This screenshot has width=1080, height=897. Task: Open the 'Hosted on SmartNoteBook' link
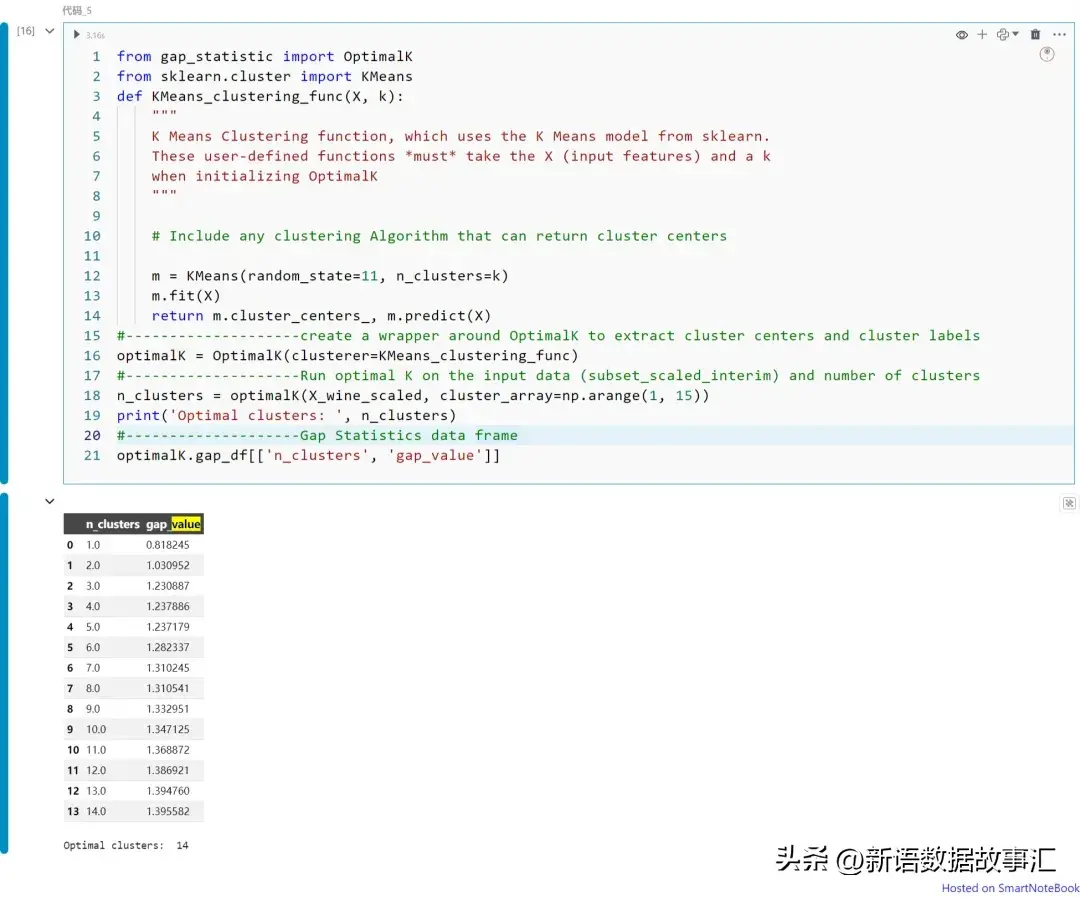[x=1010, y=888]
